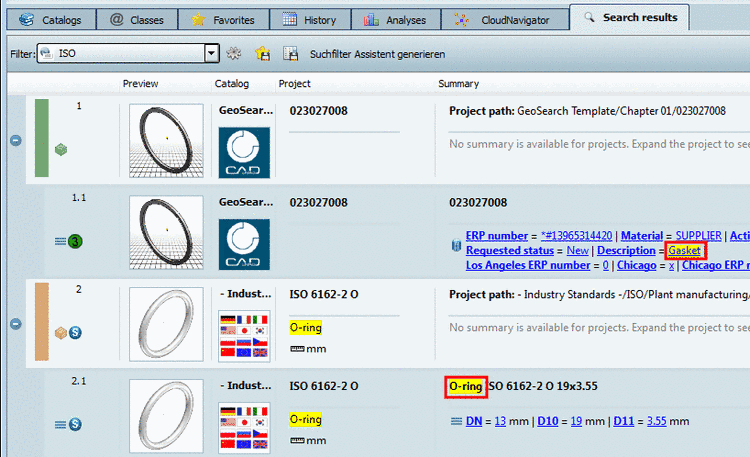Click the 13 value link after DN
The image size is (750, 457).
click(500, 421)
